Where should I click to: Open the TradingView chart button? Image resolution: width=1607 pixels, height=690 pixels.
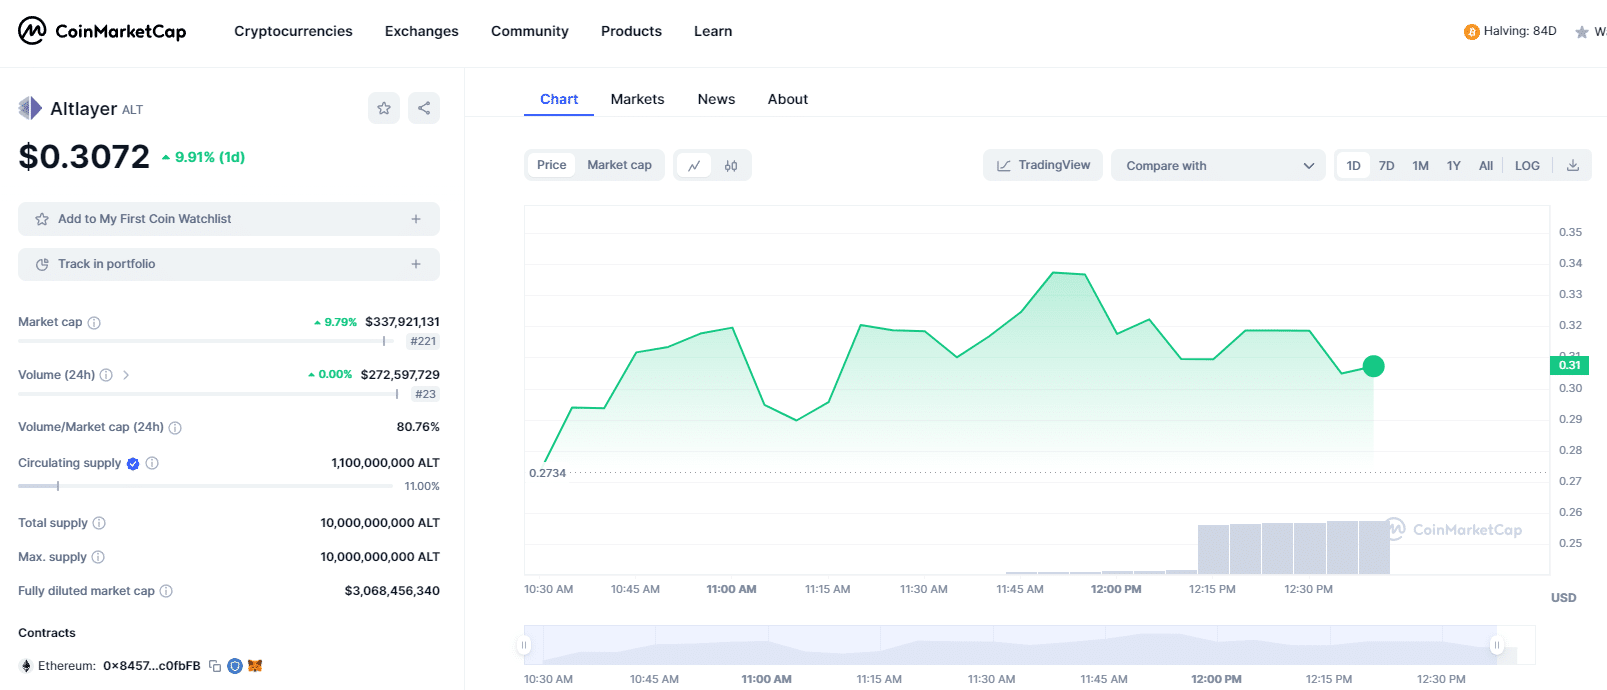tap(1043, 165)
